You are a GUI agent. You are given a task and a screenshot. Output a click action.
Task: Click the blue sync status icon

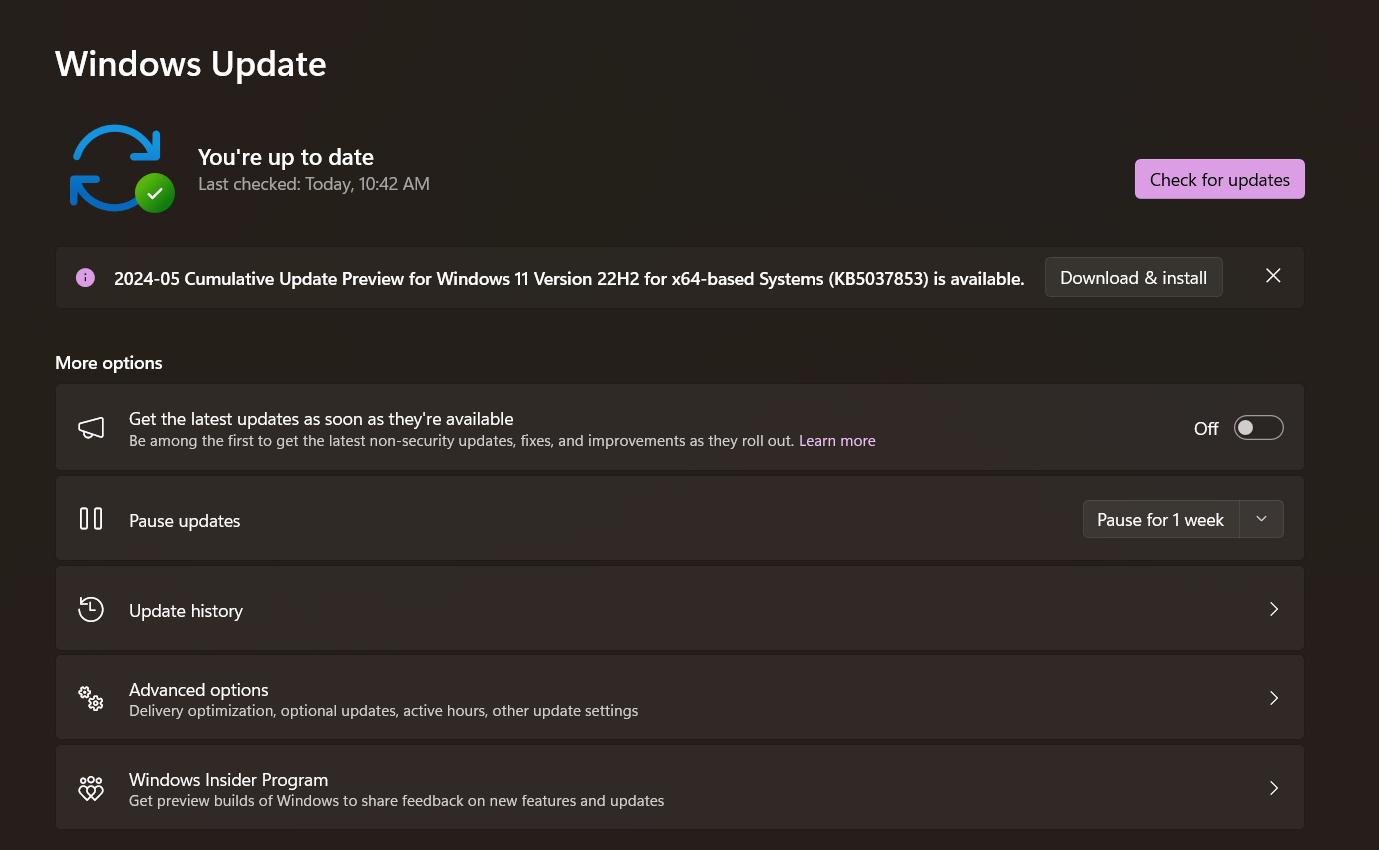(116, 167)
